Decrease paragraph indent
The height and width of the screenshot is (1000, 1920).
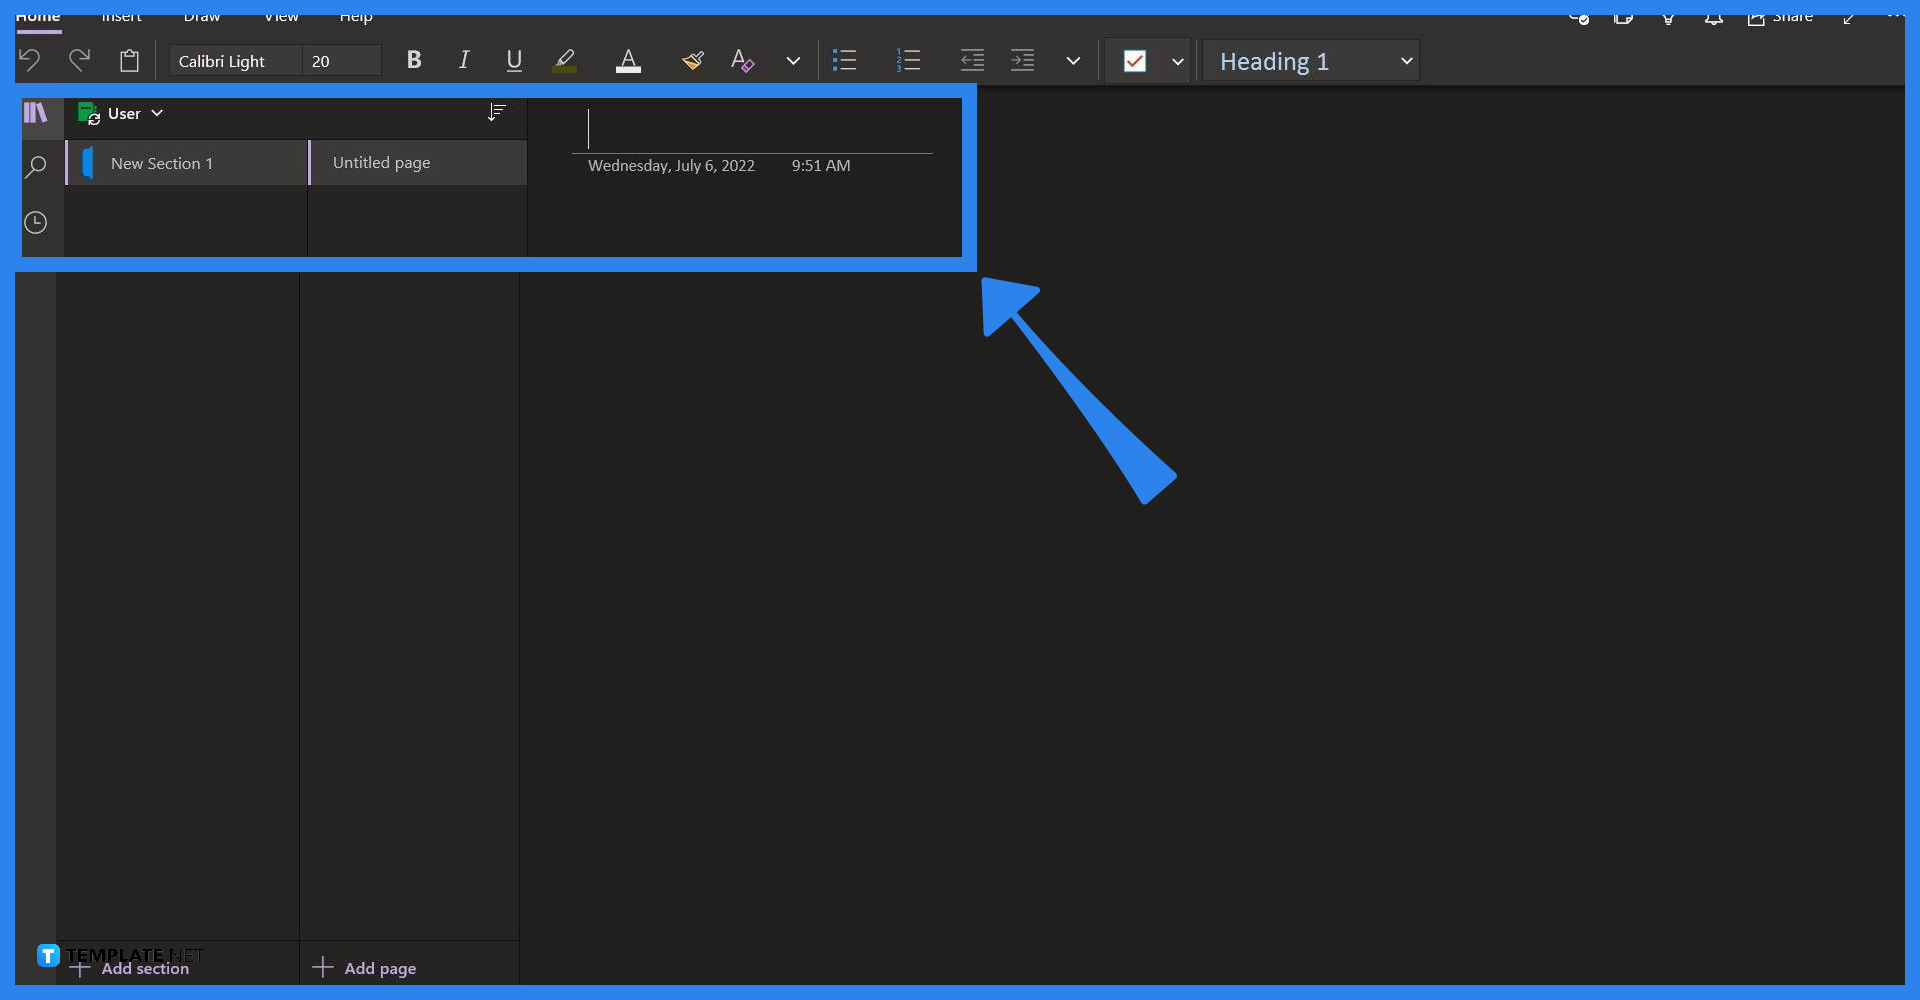tap(971, 60)
